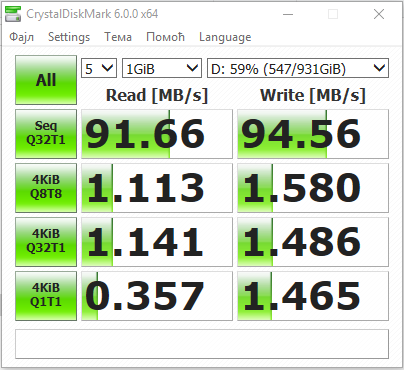Click the 4KiB Q1T1 write value 1.465
The height and width of the screenshot is (370, 404).
click(313, 296)
